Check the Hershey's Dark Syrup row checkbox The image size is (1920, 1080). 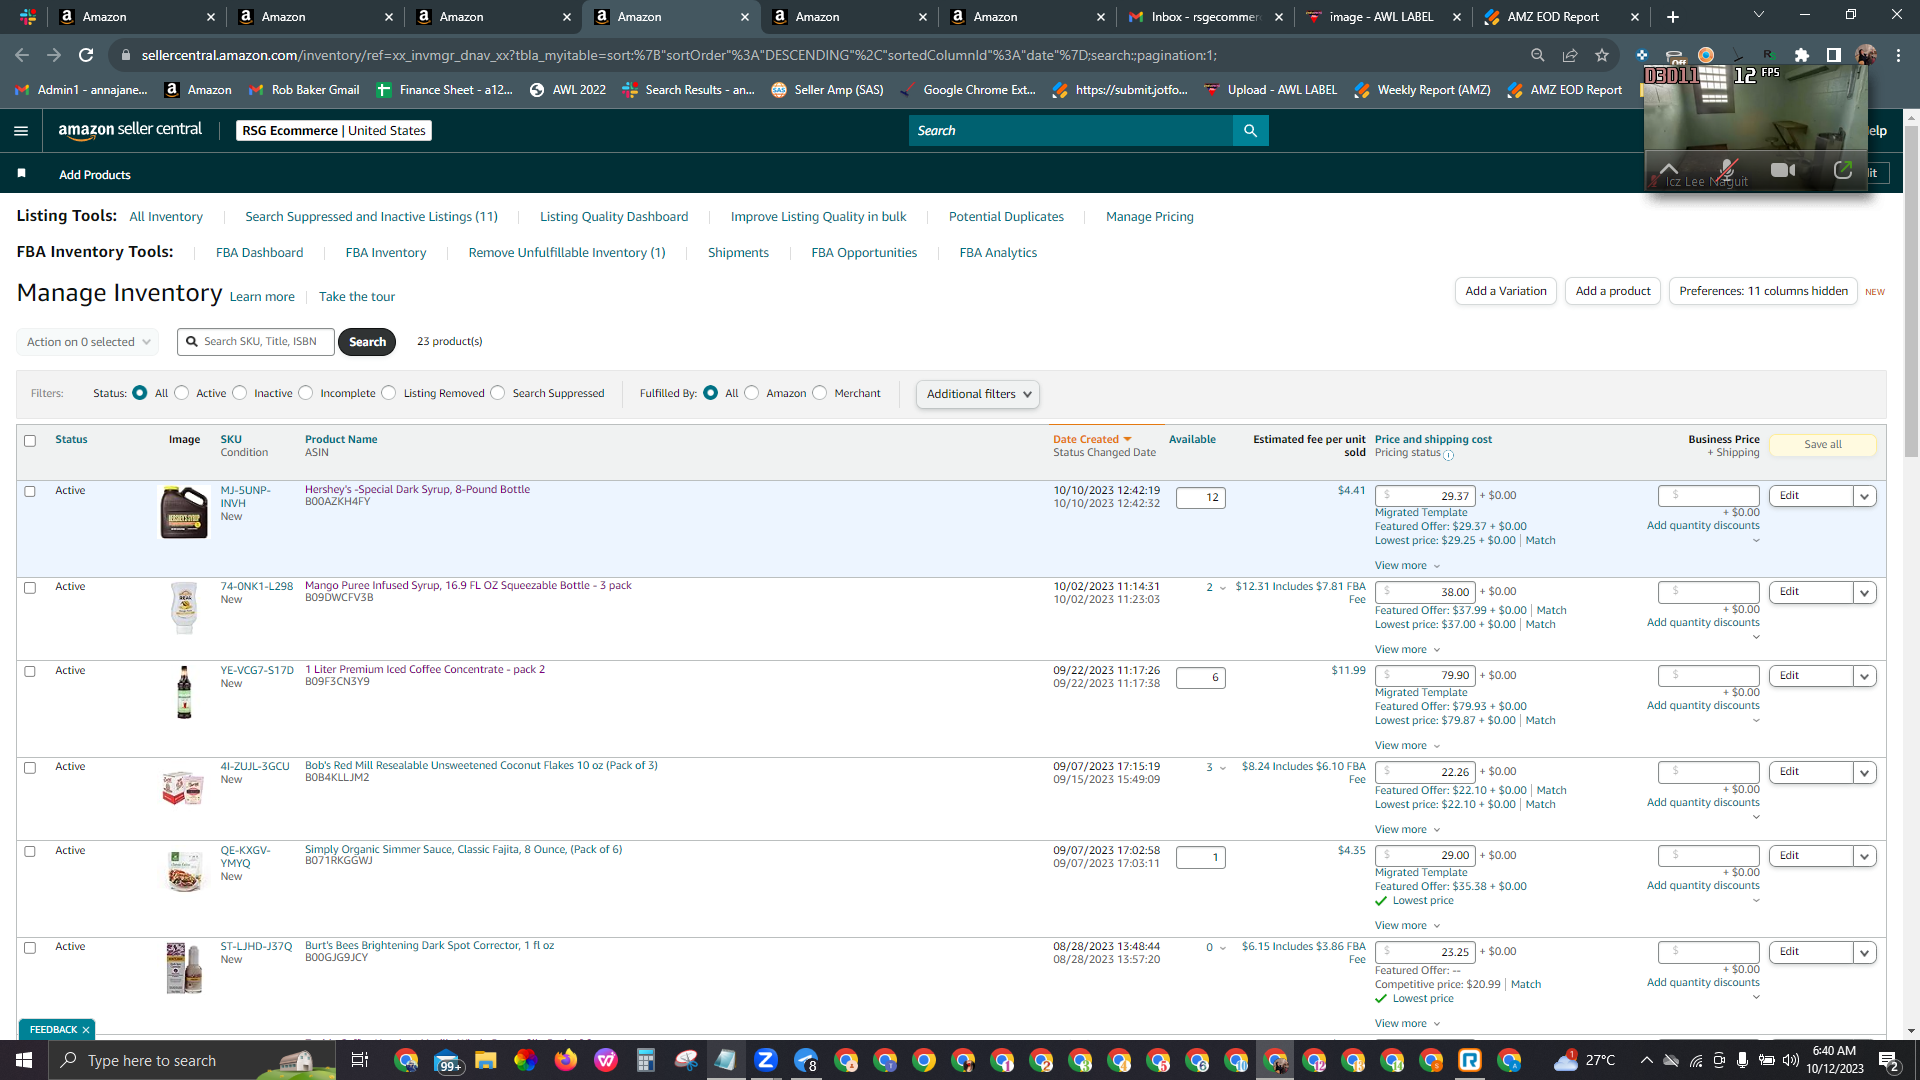(x=30, y=491)
